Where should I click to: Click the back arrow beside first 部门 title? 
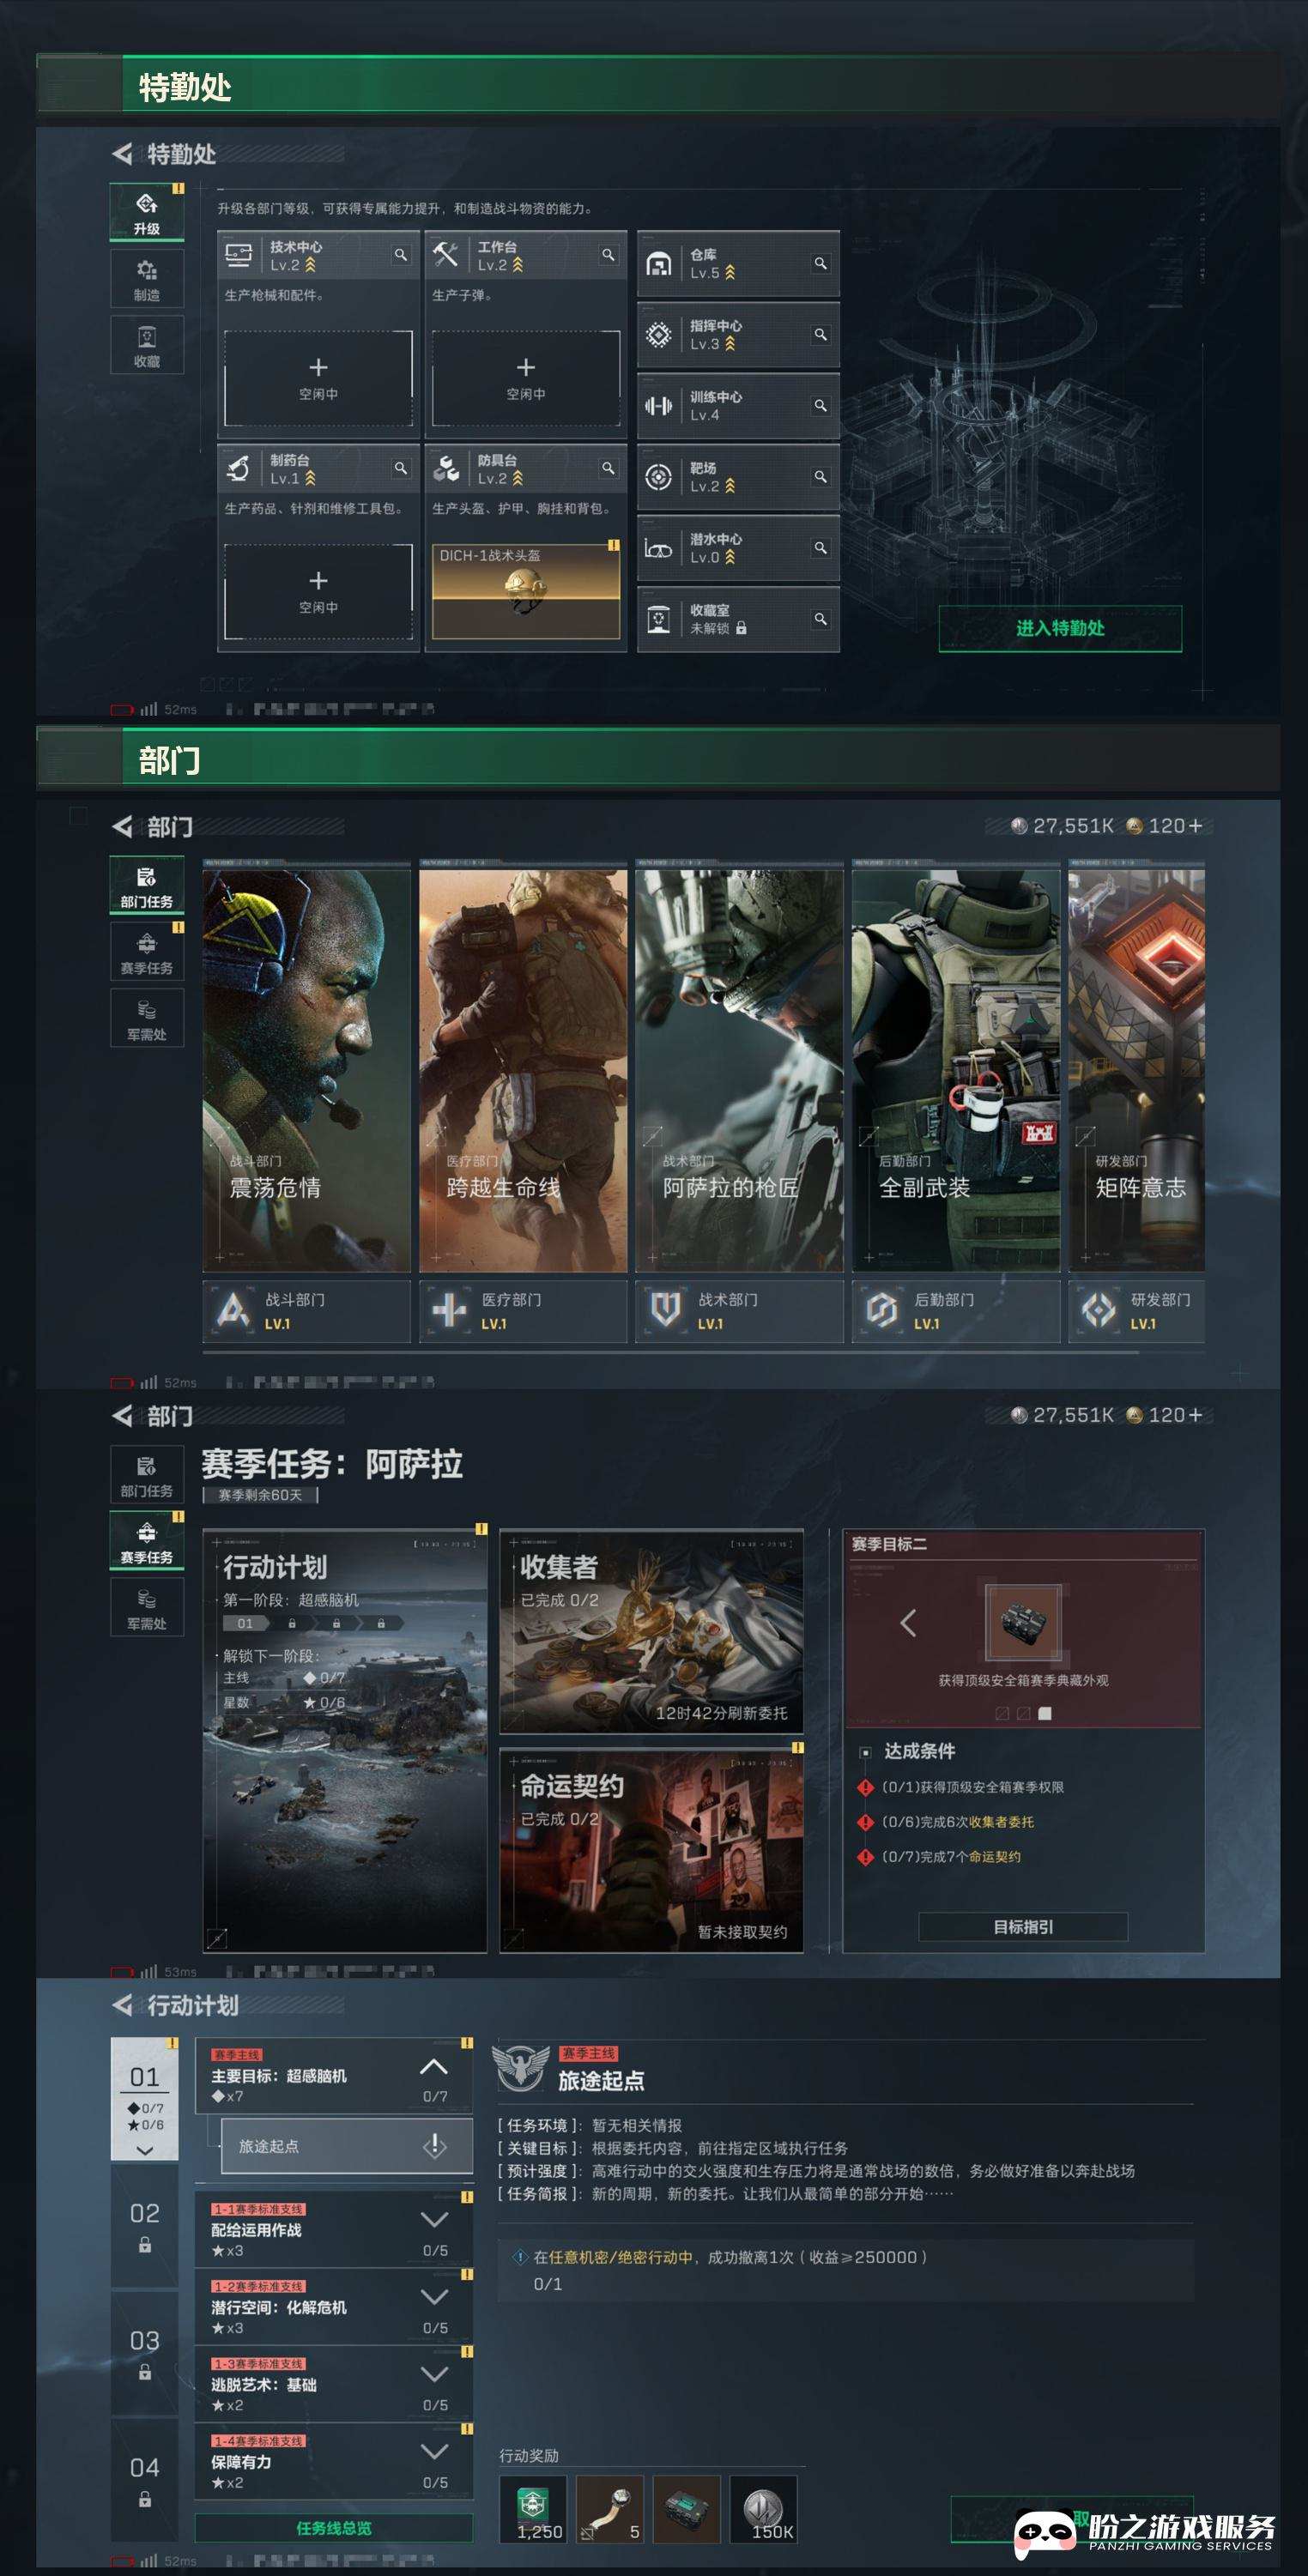[122, 827]
